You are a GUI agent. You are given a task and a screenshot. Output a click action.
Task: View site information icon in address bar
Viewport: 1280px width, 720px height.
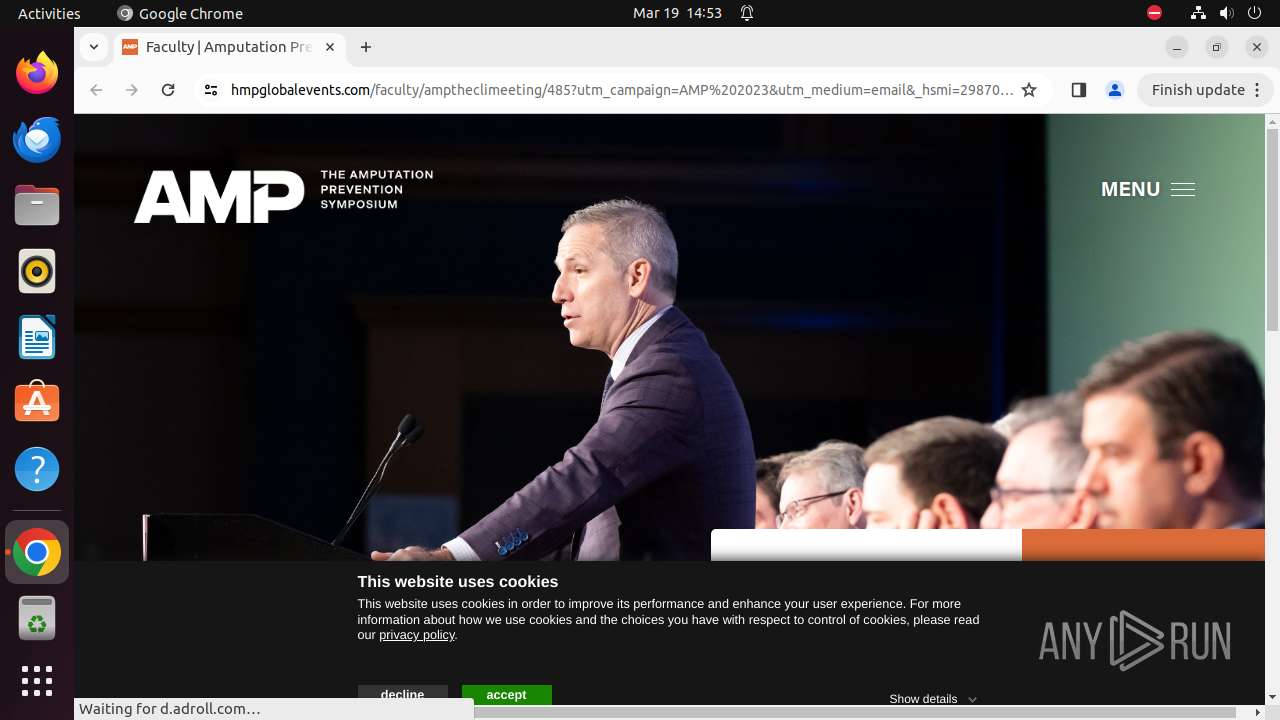[210, 90]
